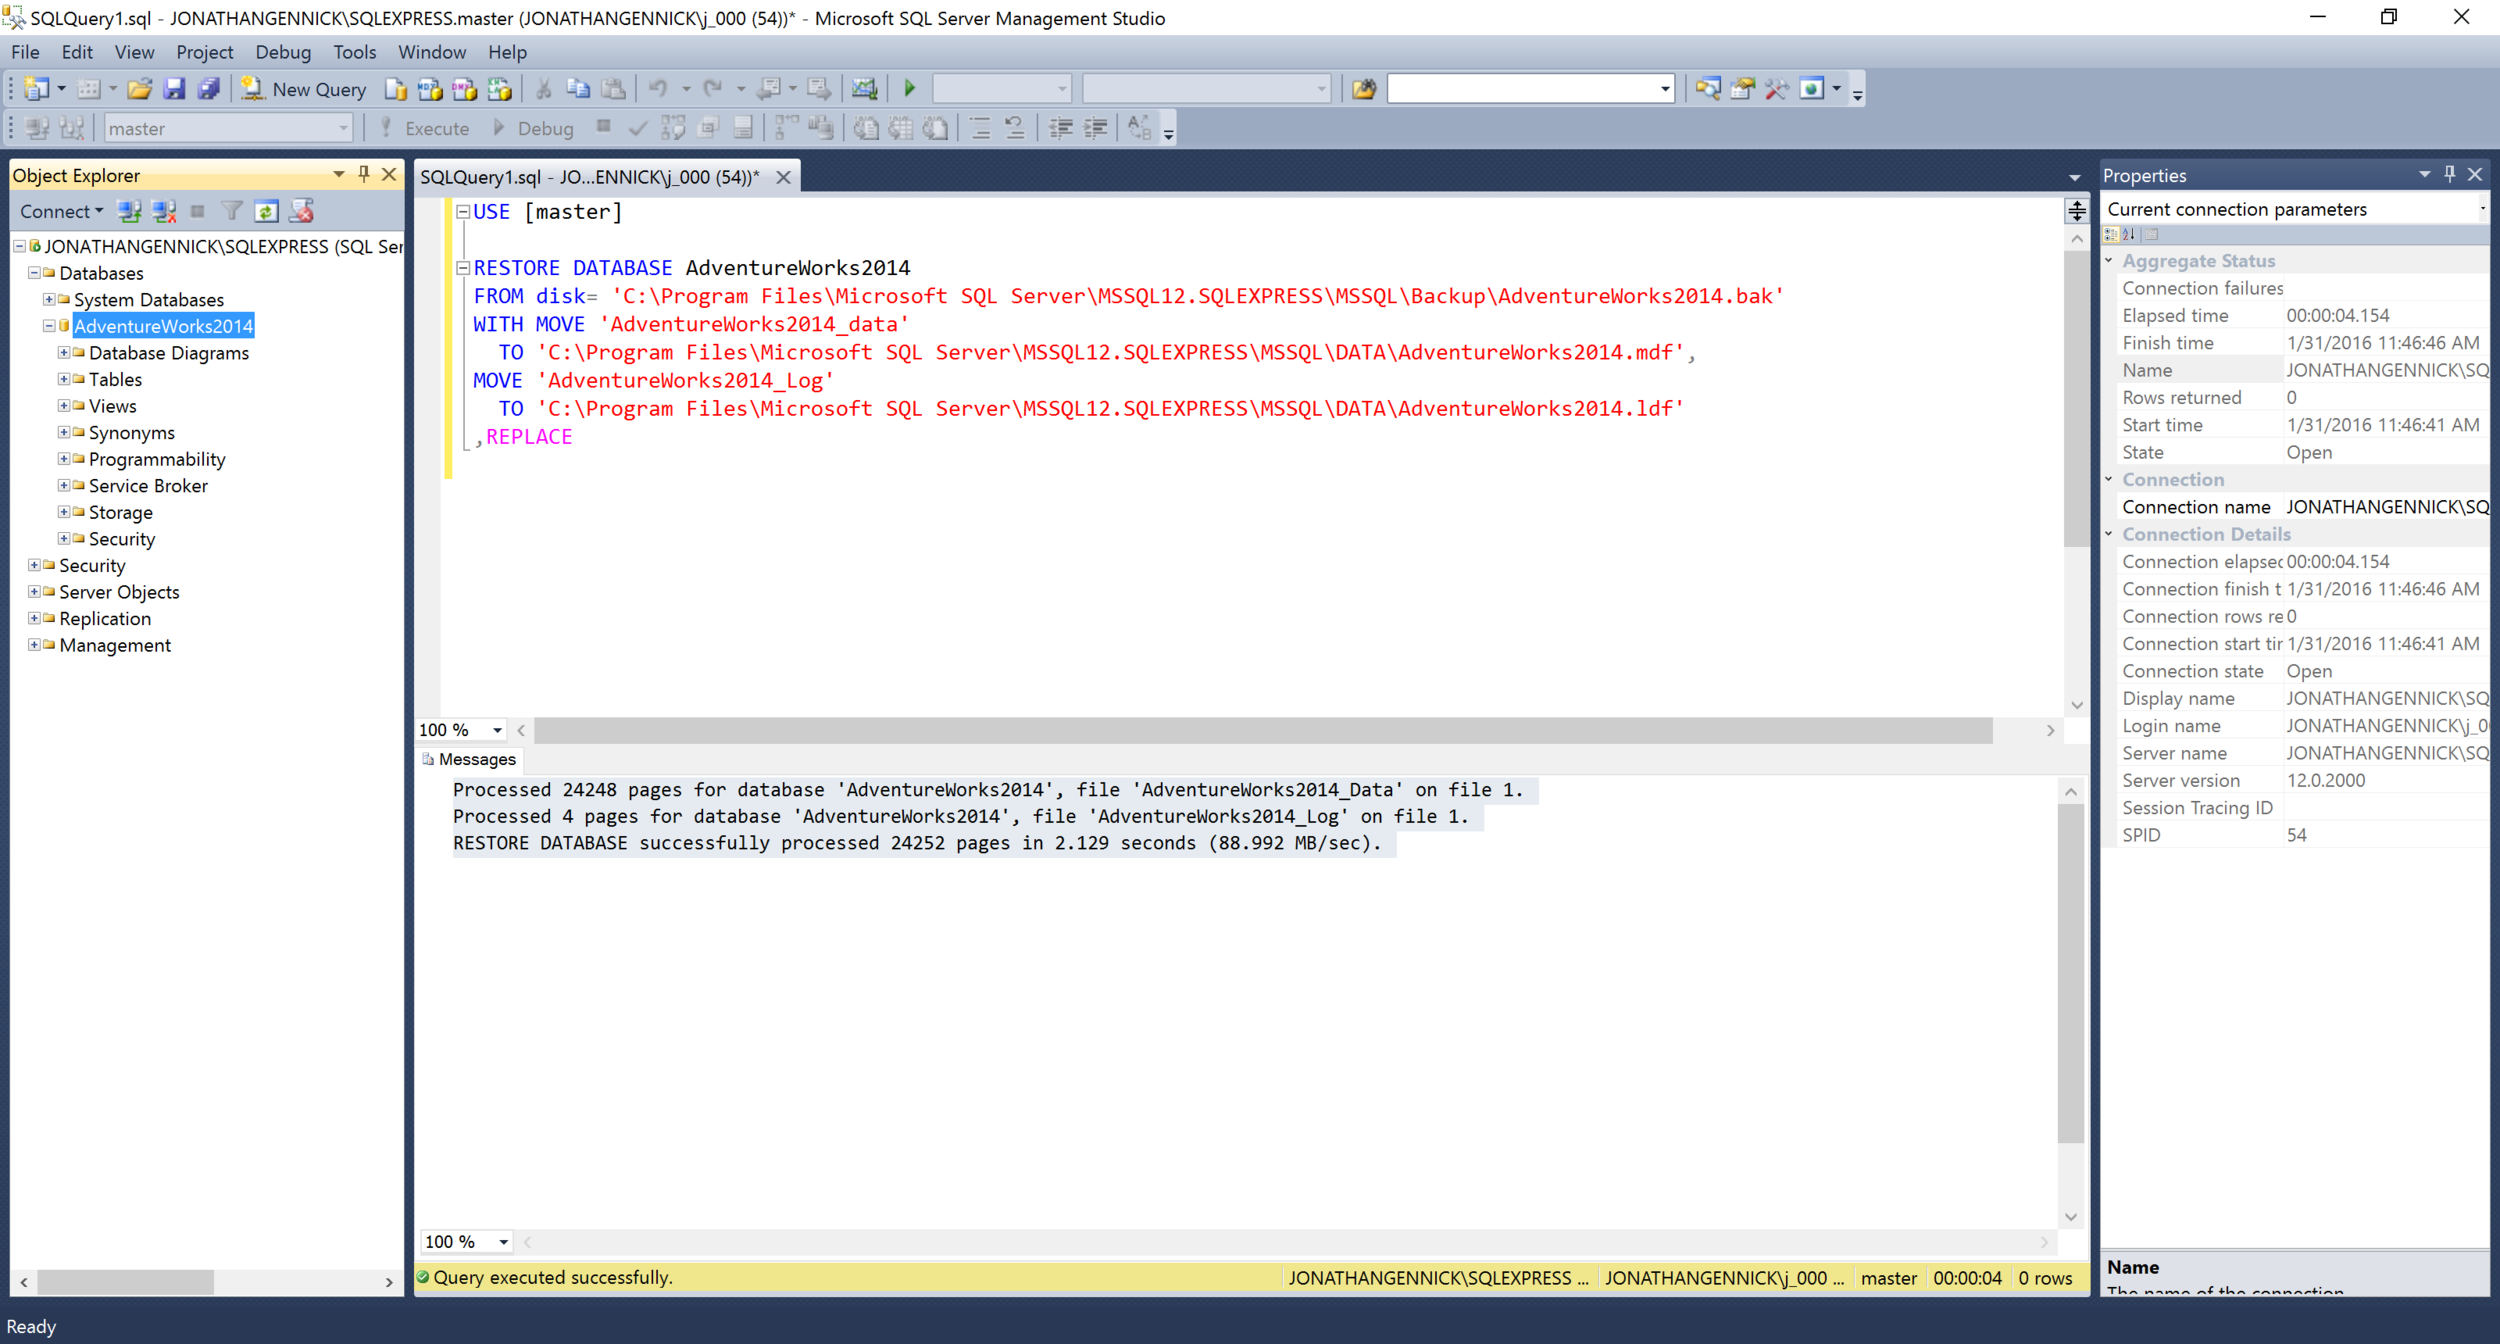The width and height of the screenshot is (2500, 1344).
Task: Click Comment out selected lines icon
Action: [980, 128]
